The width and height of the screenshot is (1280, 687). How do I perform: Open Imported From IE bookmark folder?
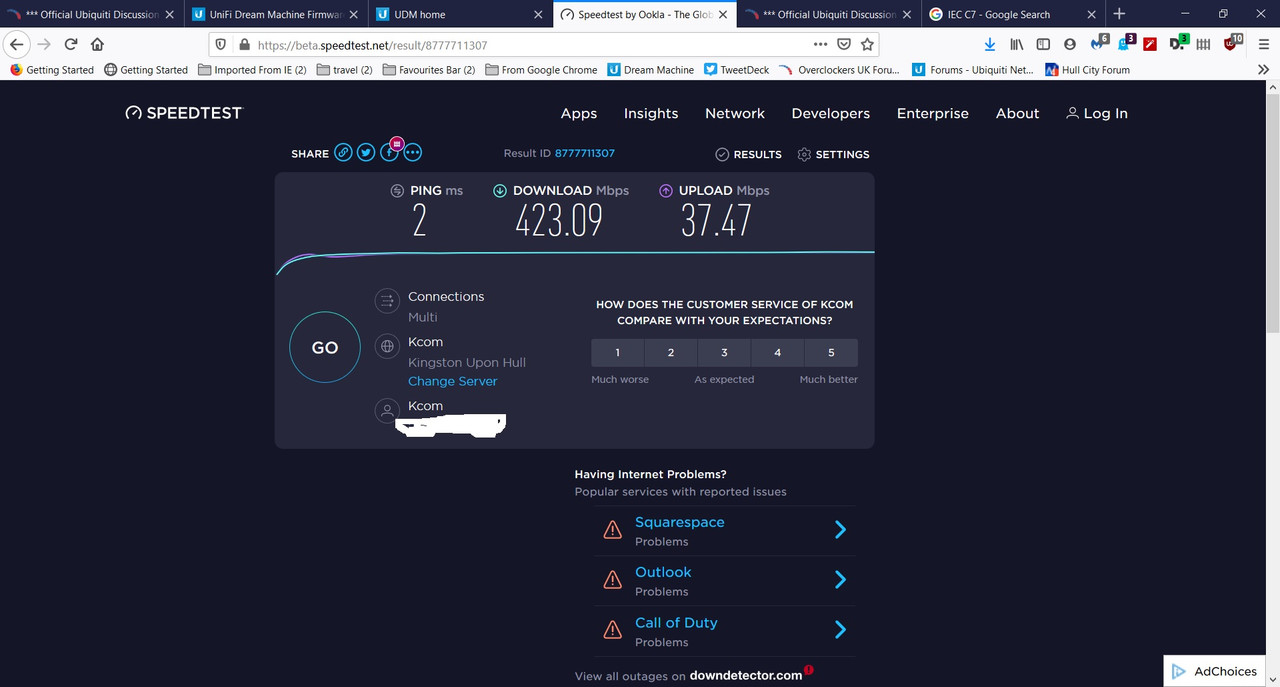point(252,70)
